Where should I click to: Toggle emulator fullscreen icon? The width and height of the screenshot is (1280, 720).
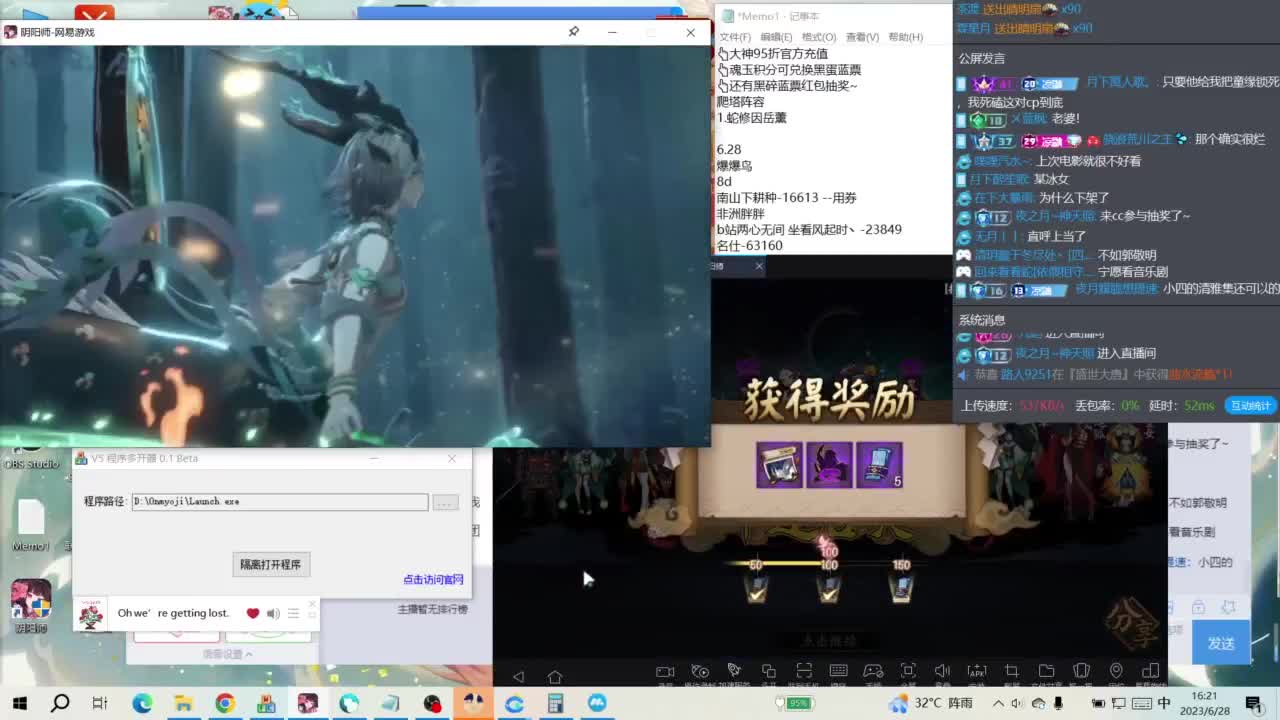(x=908, y=671)
